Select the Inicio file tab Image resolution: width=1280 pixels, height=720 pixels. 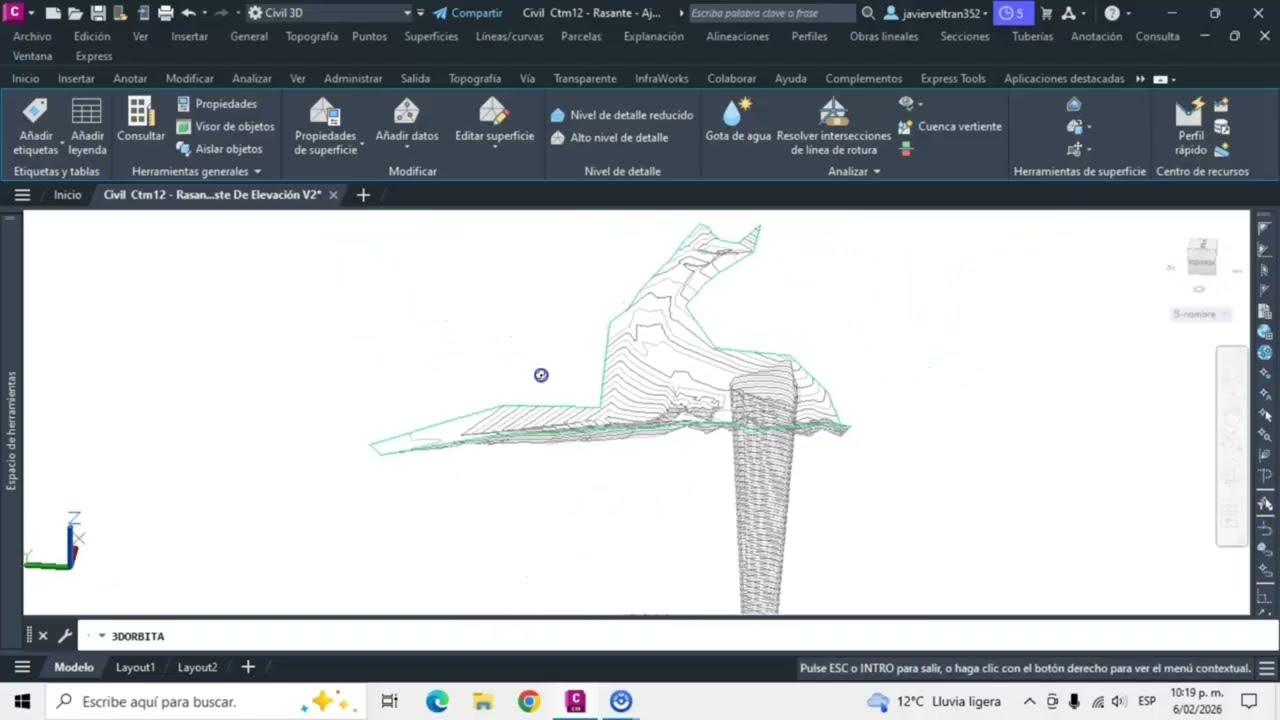click(x=67, y=195)
